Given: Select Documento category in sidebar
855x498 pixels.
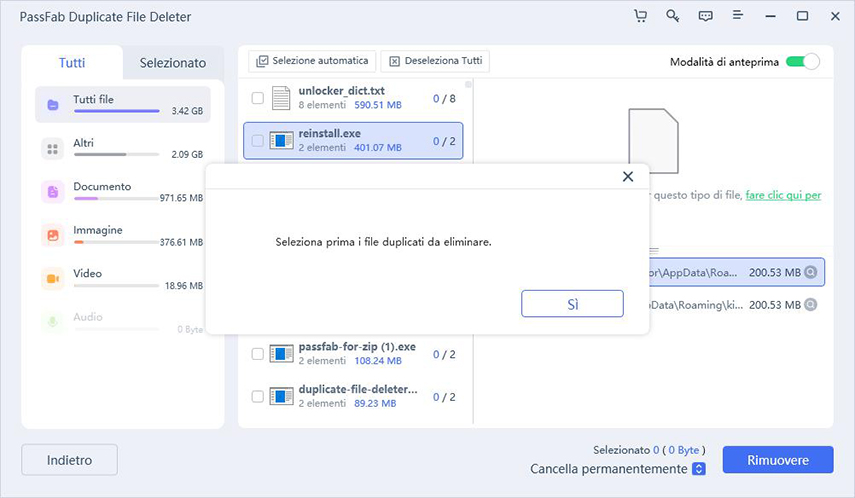Looking at the screenshot, I should [x=101, y=187].
